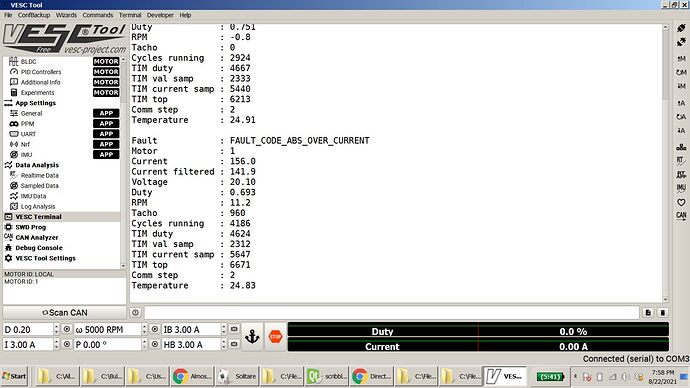Click the write motor configuration icon
Viewport: 690px width, 388px height.
tap(681, 86)
